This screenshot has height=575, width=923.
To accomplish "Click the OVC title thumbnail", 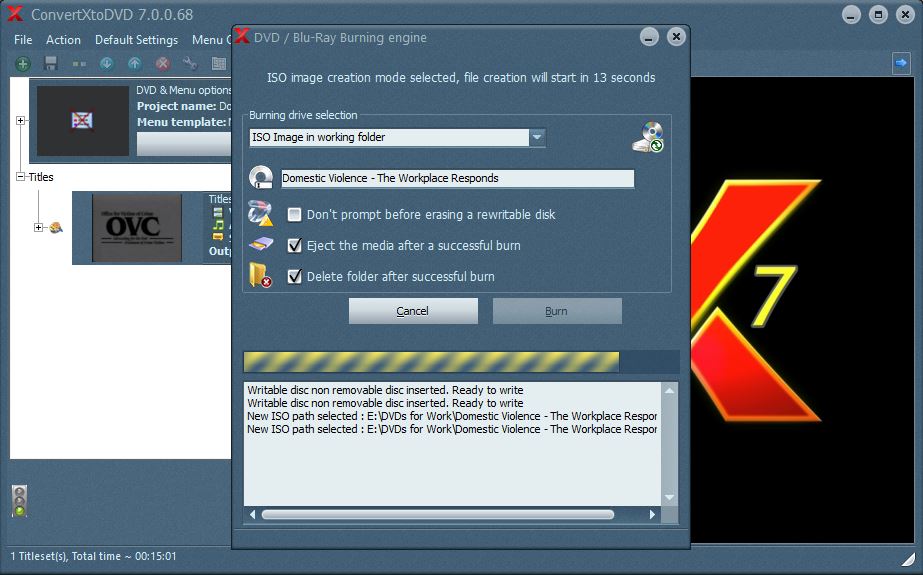I will pyautogui.click(x=137, y=228).
